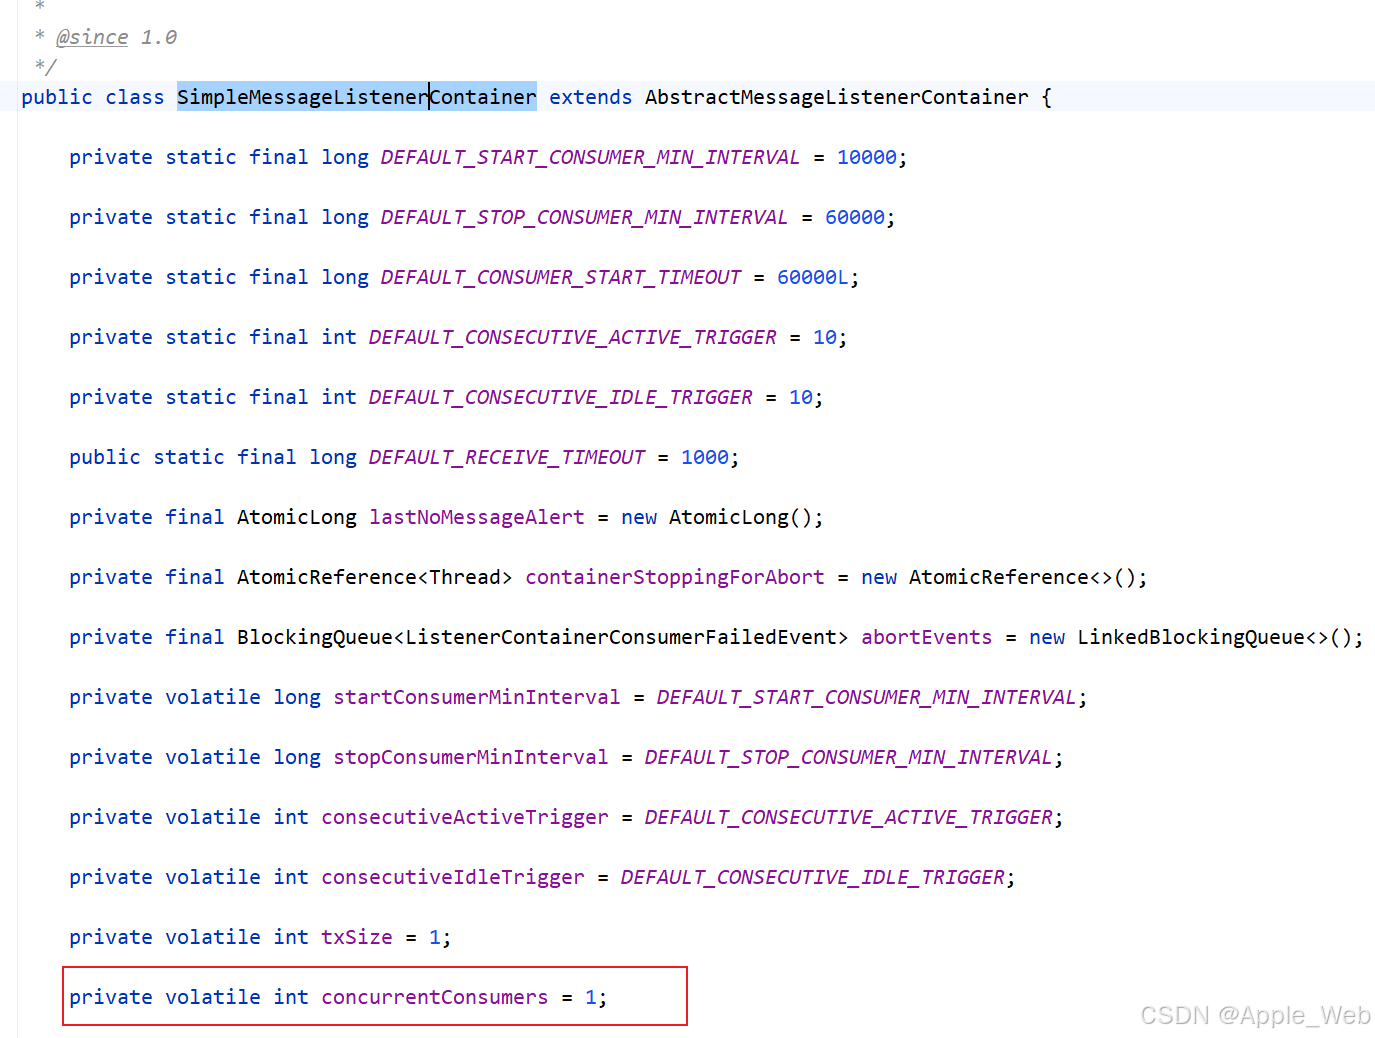Click the stopConsumerMinInterval field name

(471, 757)
